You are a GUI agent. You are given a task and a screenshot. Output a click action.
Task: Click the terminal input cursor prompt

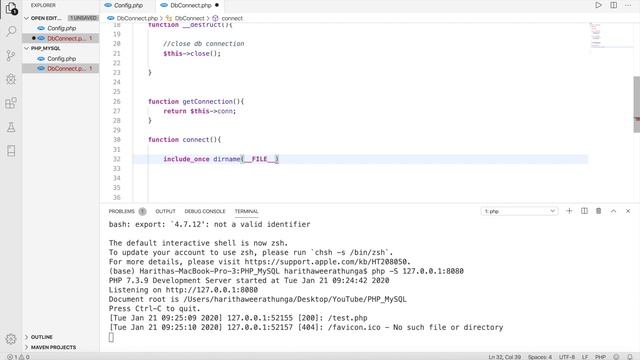pyautogui.click(x=111, y=337)
